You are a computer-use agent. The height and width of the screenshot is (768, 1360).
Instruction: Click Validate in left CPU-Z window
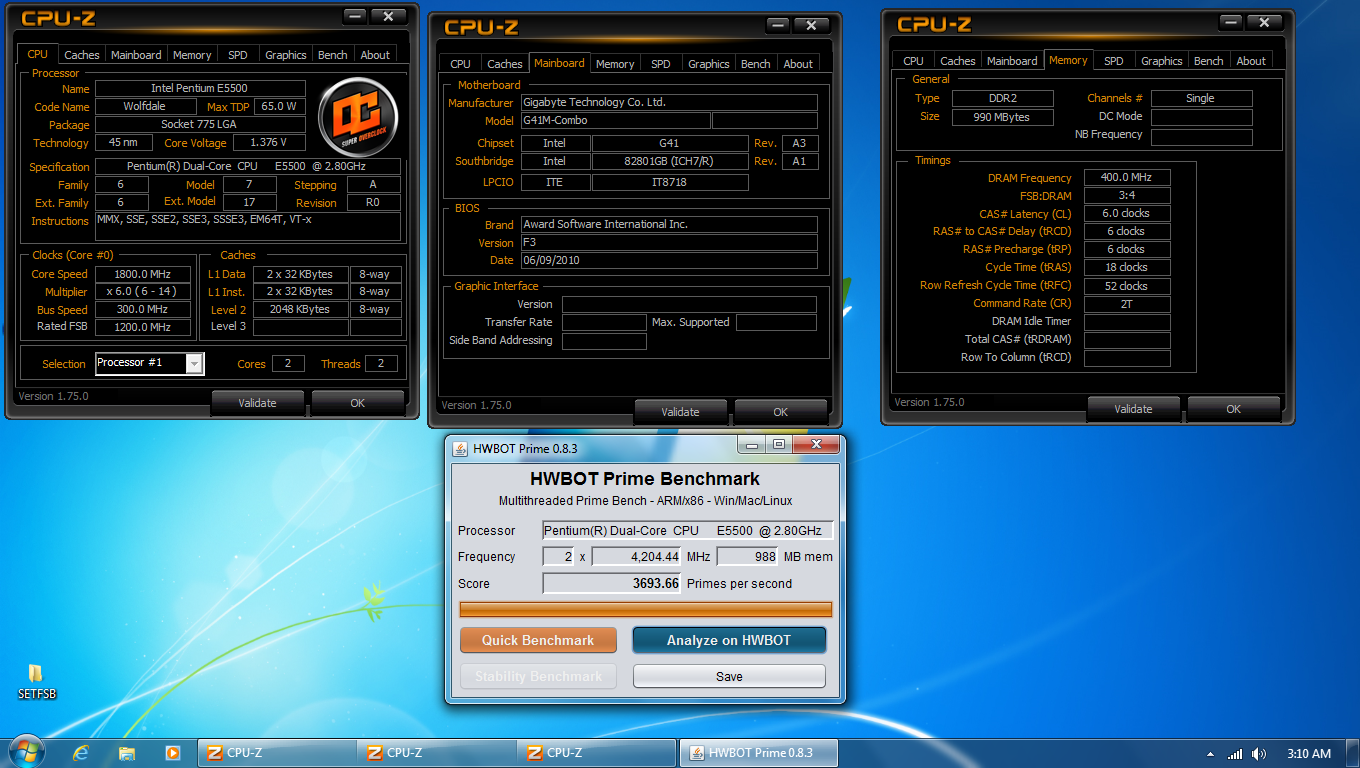pyautogui.click(x=257, y=403)
